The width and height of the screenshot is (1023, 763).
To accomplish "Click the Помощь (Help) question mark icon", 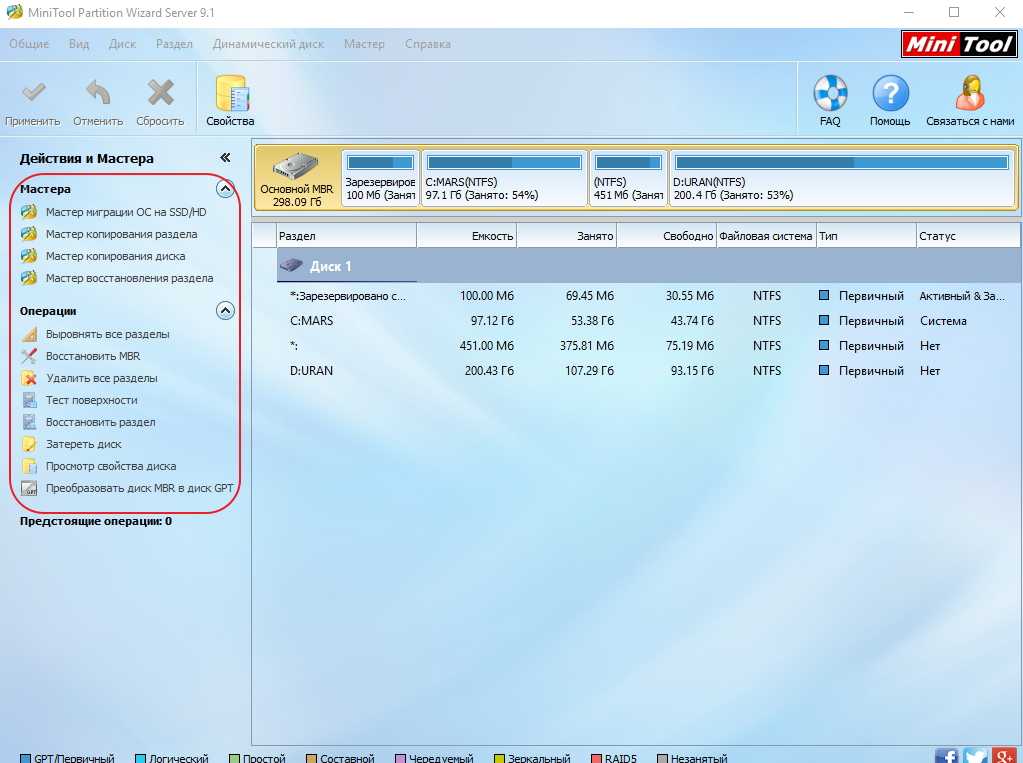I will (890, 95).
